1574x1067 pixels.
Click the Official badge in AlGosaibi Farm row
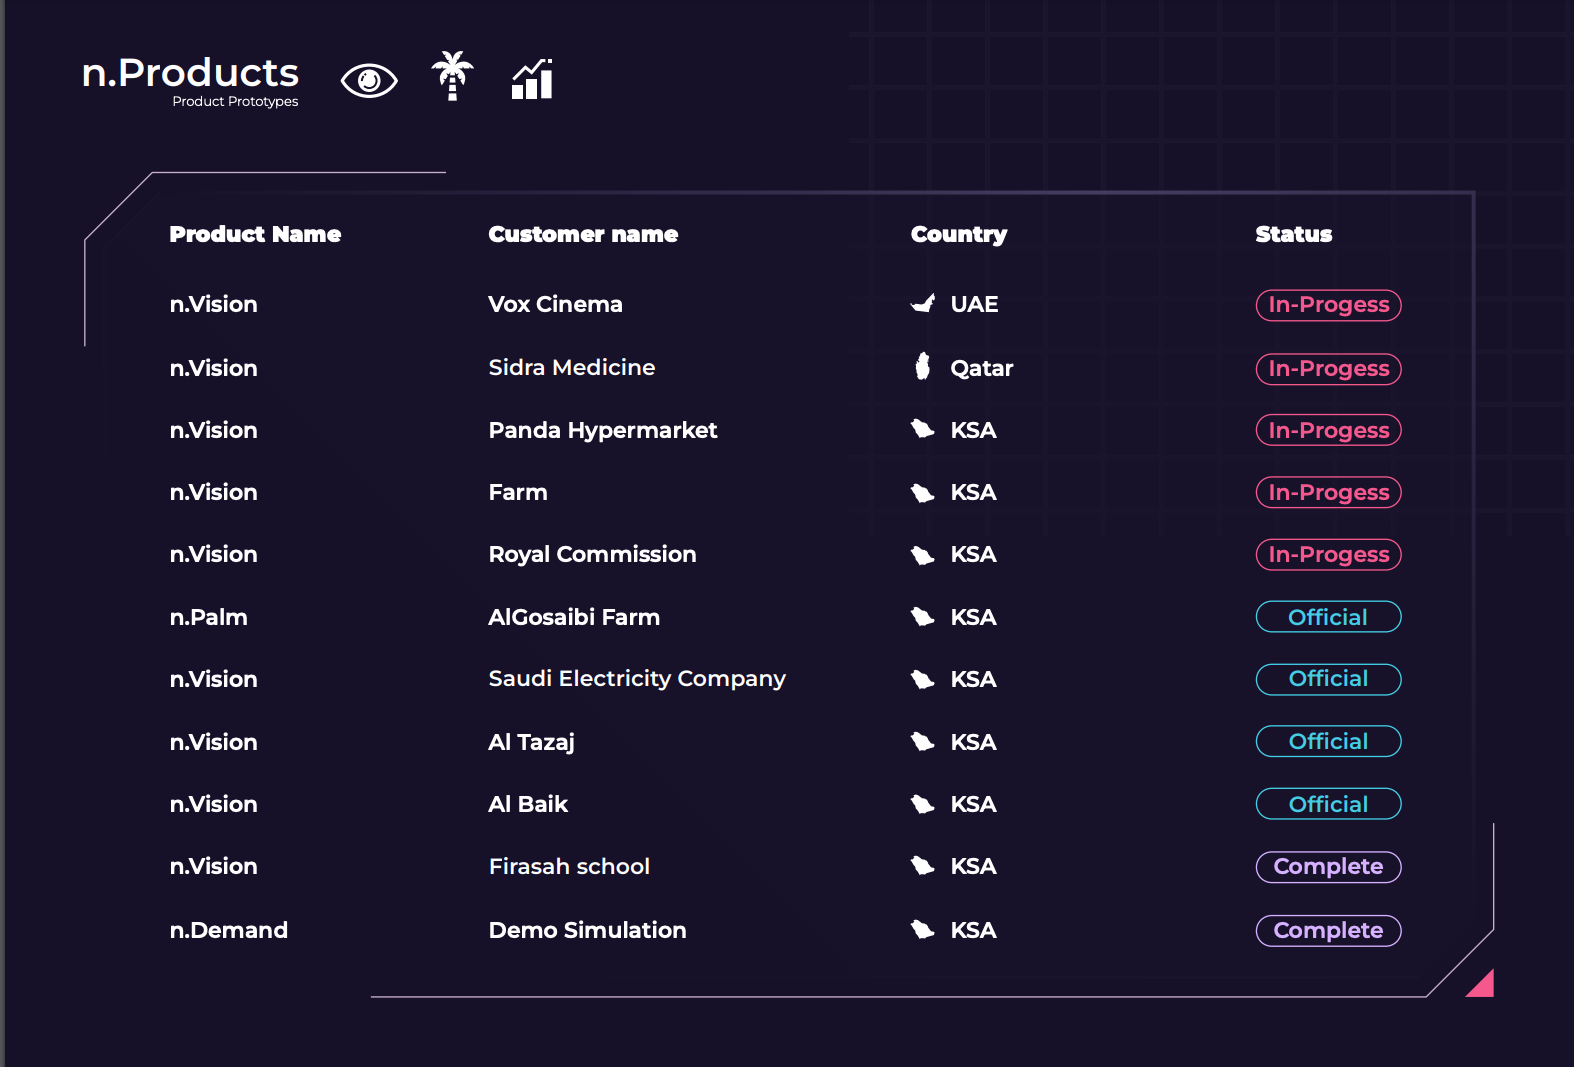[x=1328, y=617]
